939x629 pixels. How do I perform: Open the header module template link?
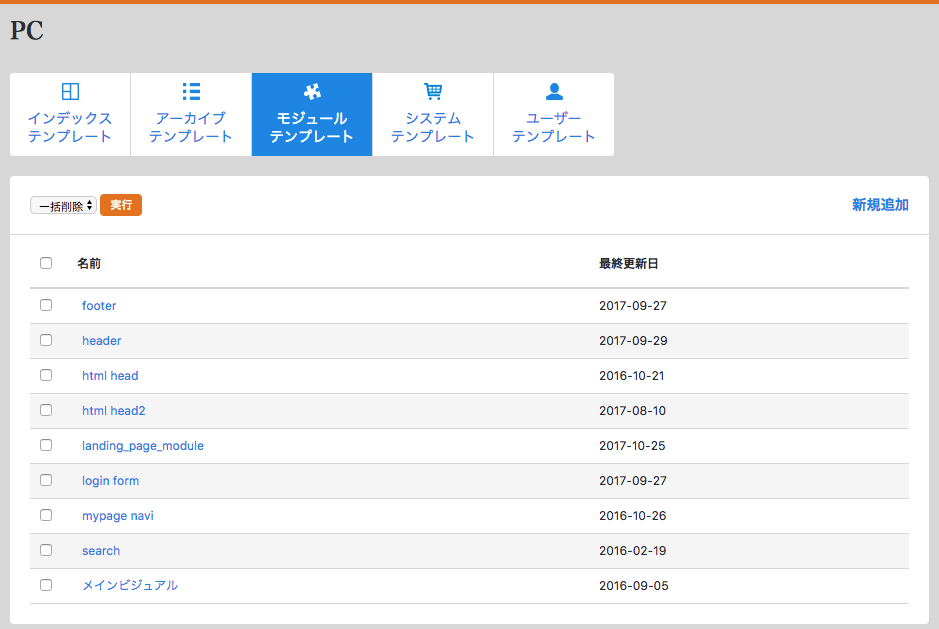point(102,341)
